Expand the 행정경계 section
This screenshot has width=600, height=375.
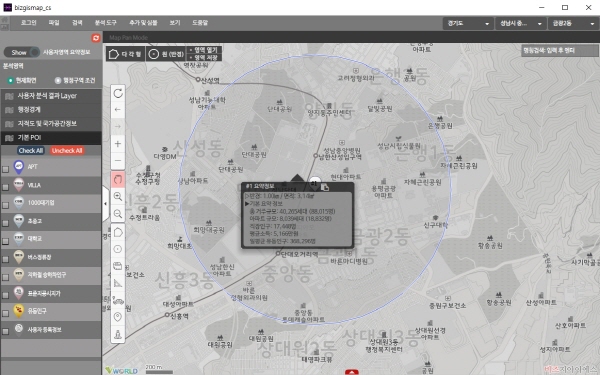(x=51, y=110)
